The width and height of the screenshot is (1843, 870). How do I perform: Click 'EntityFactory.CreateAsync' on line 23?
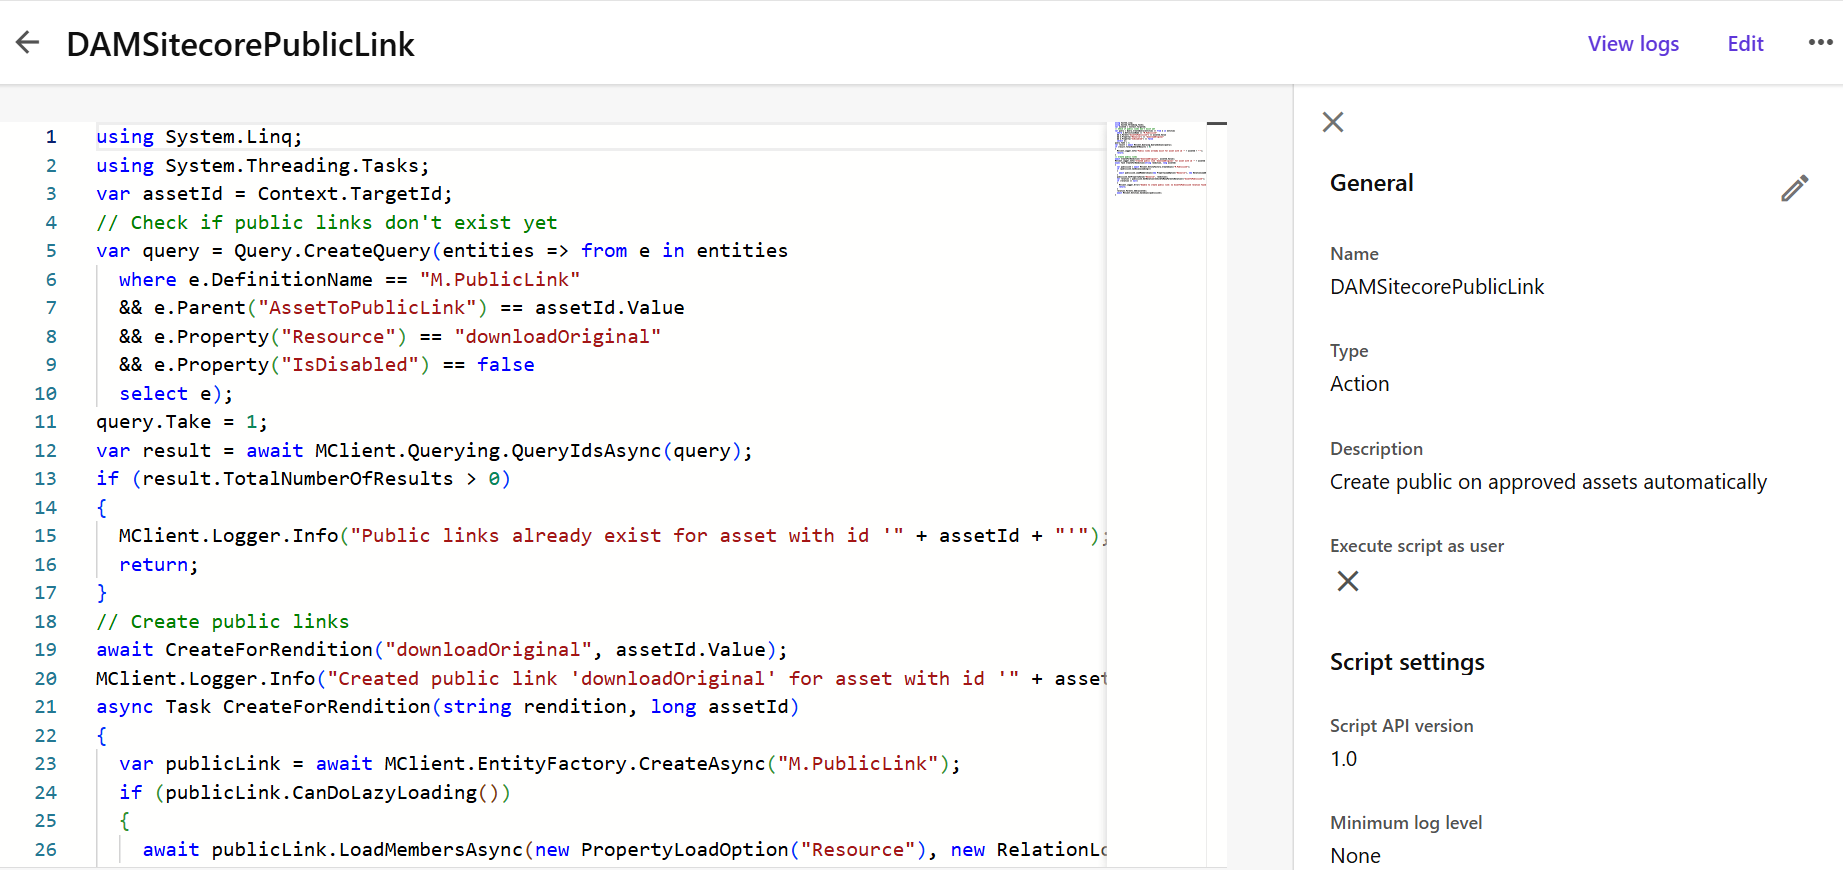[x=621, y=764]
